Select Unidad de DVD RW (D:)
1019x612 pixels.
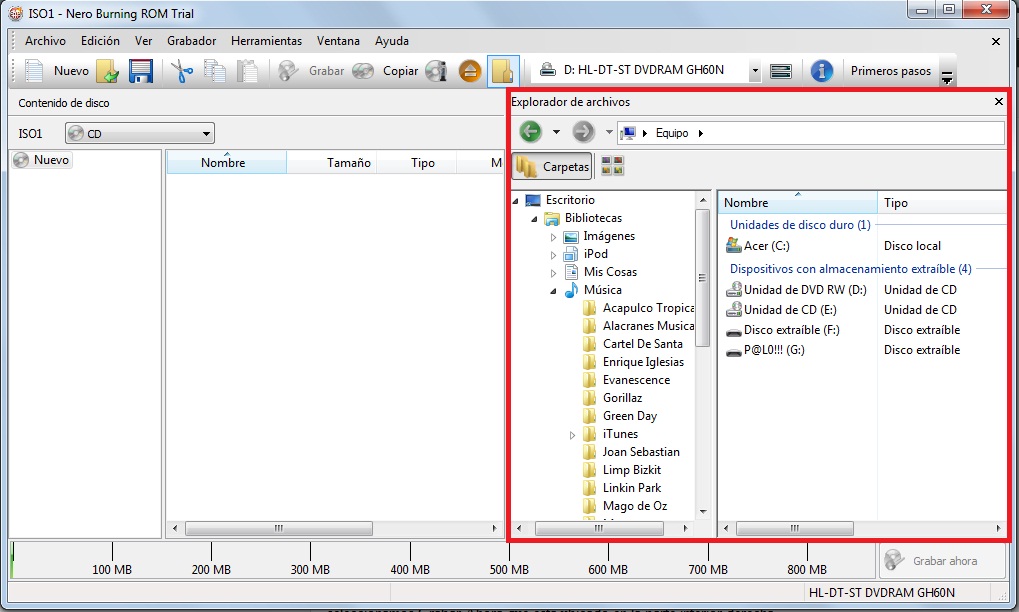click(796, 290)
